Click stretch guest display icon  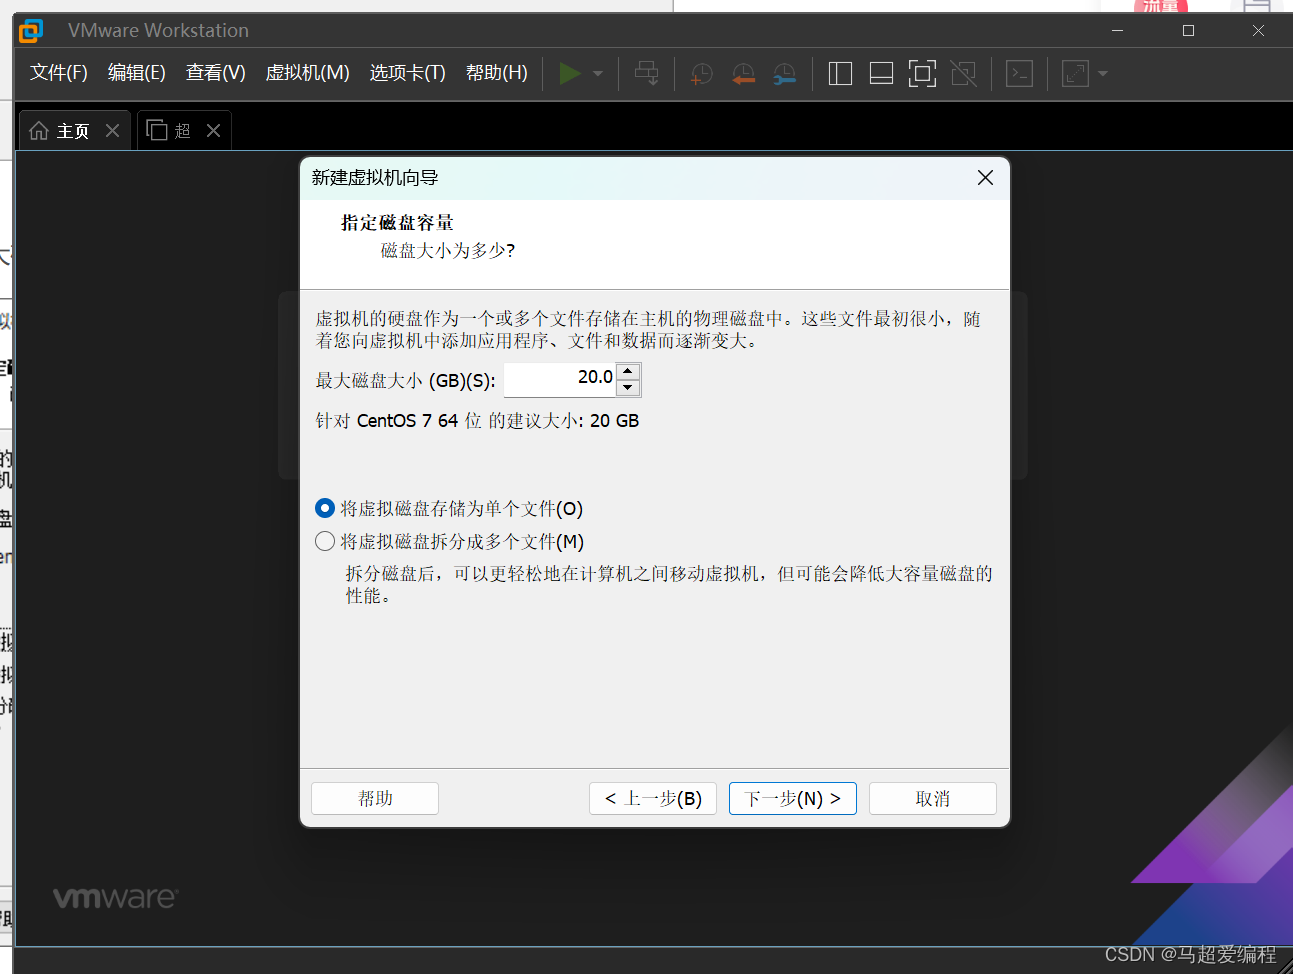pyautogui.click(x=1075, y=73)
